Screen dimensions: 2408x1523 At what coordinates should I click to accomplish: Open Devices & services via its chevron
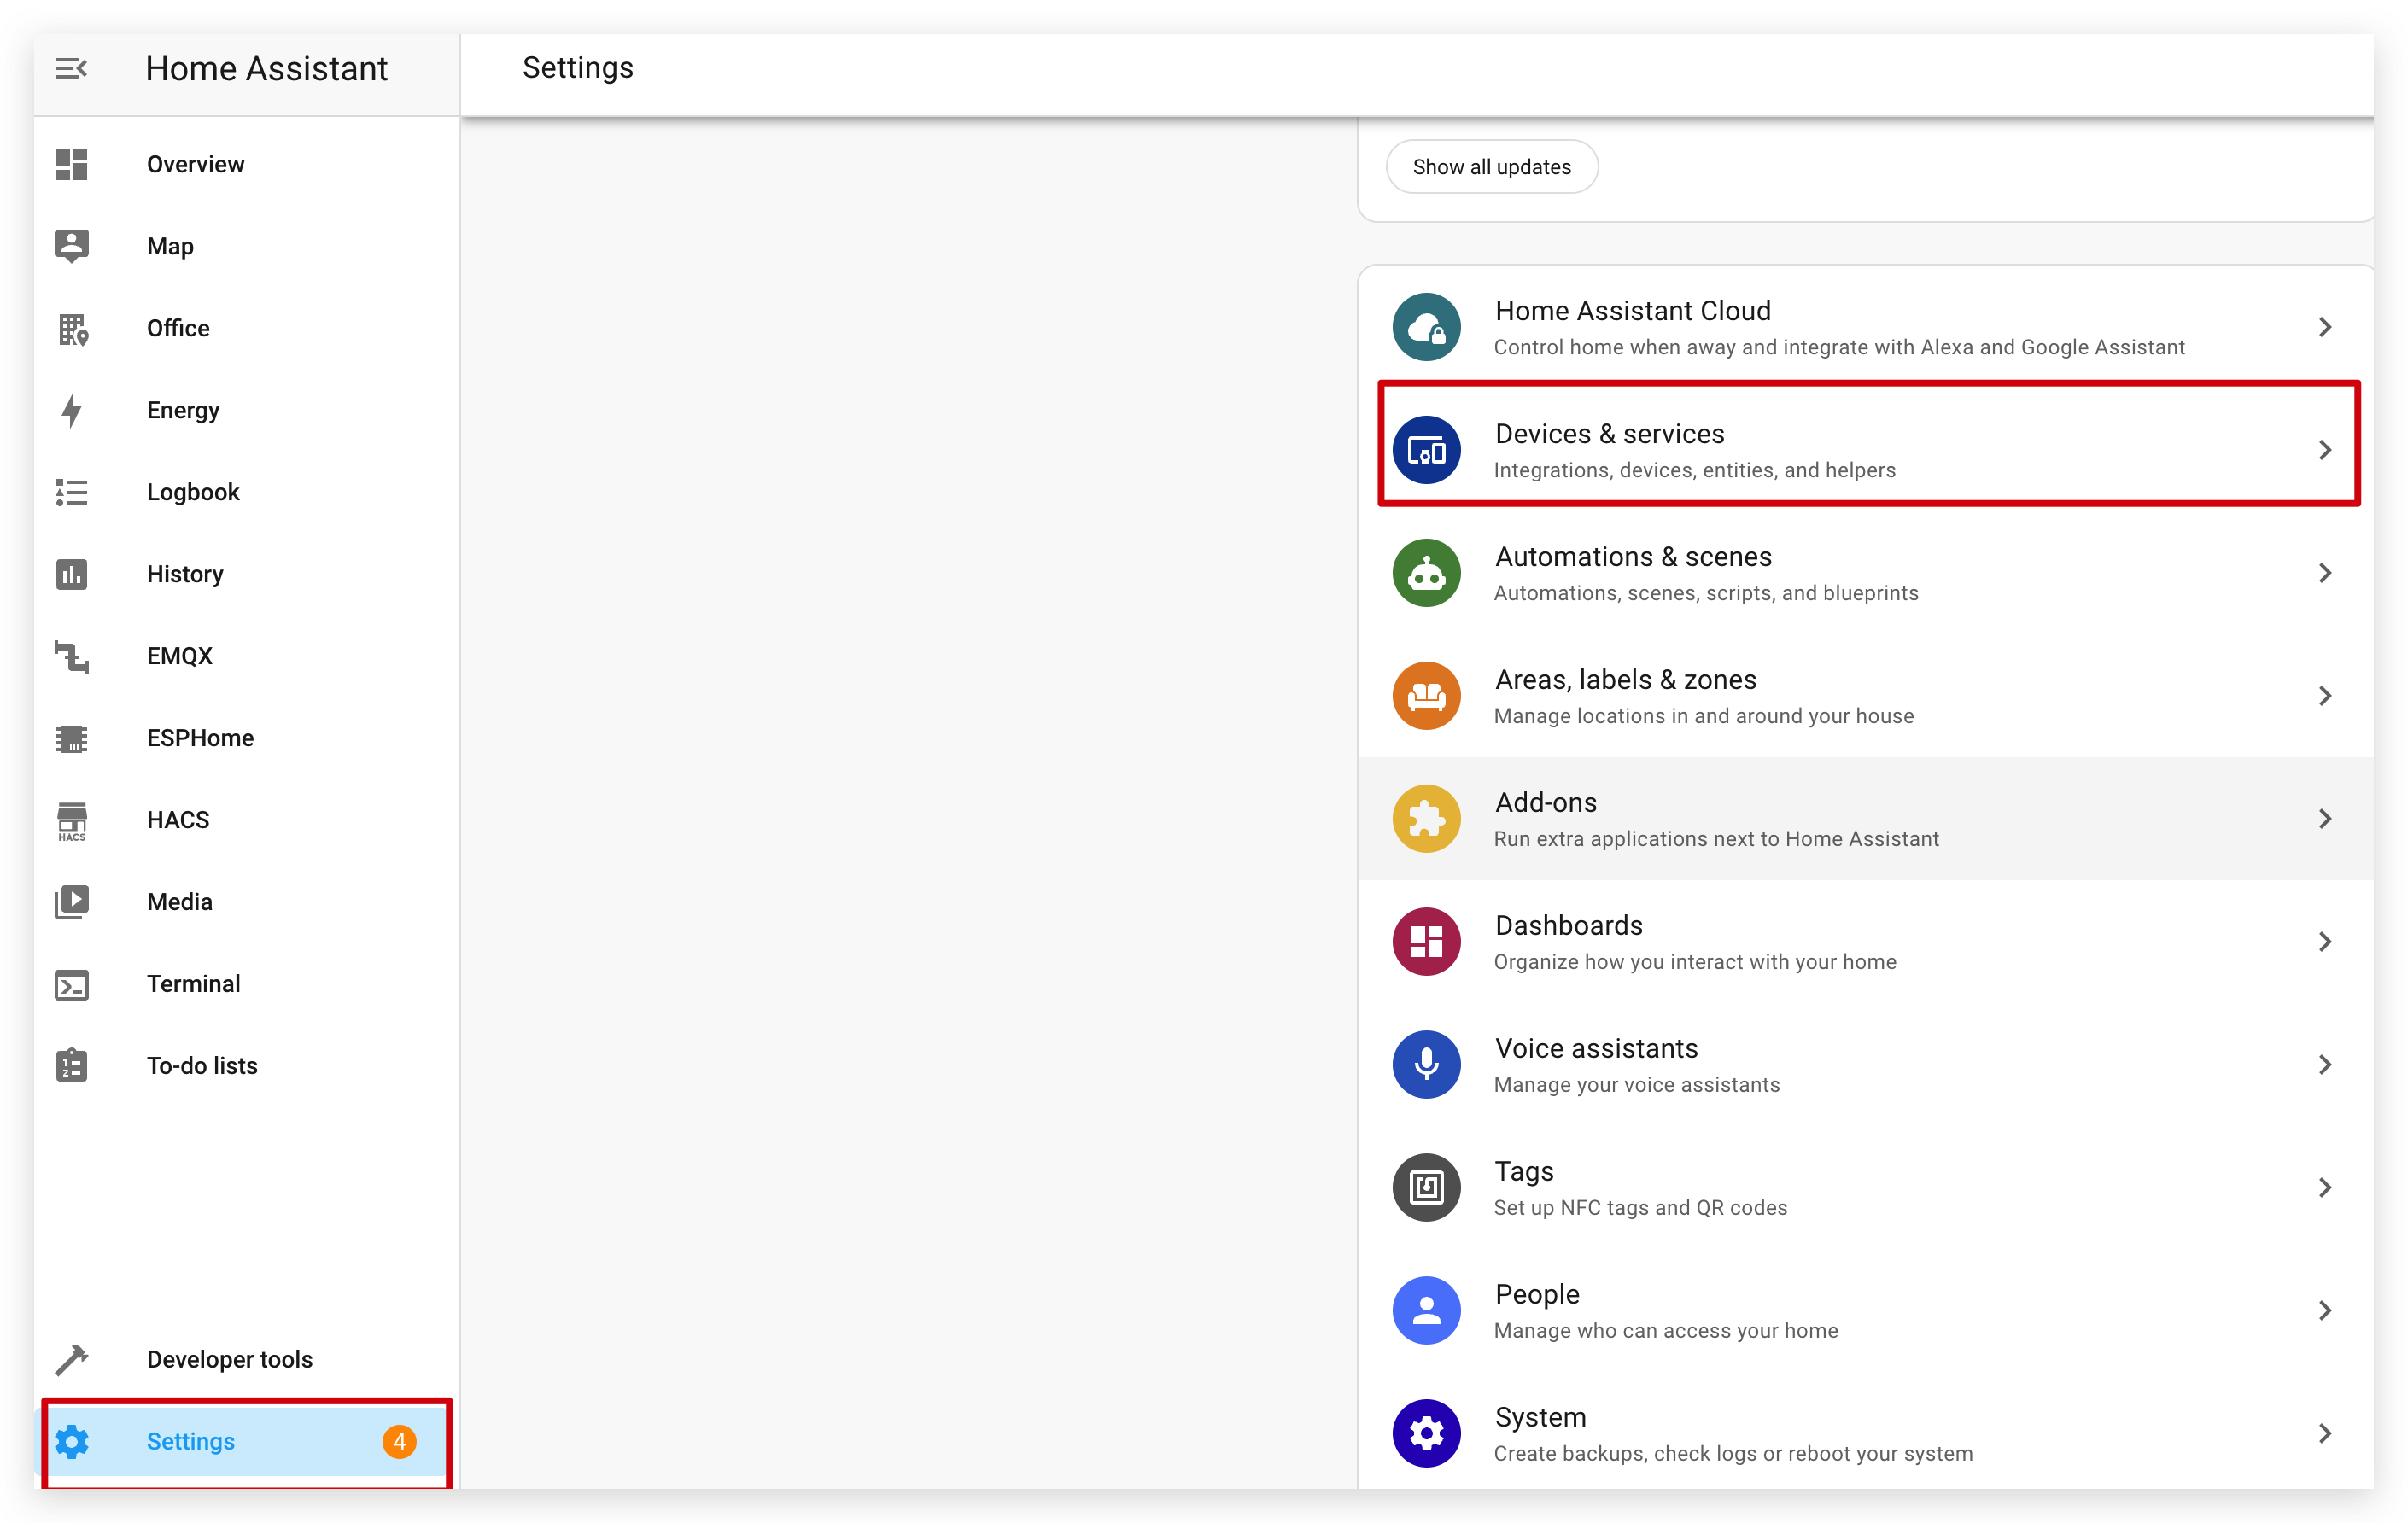2325,450
